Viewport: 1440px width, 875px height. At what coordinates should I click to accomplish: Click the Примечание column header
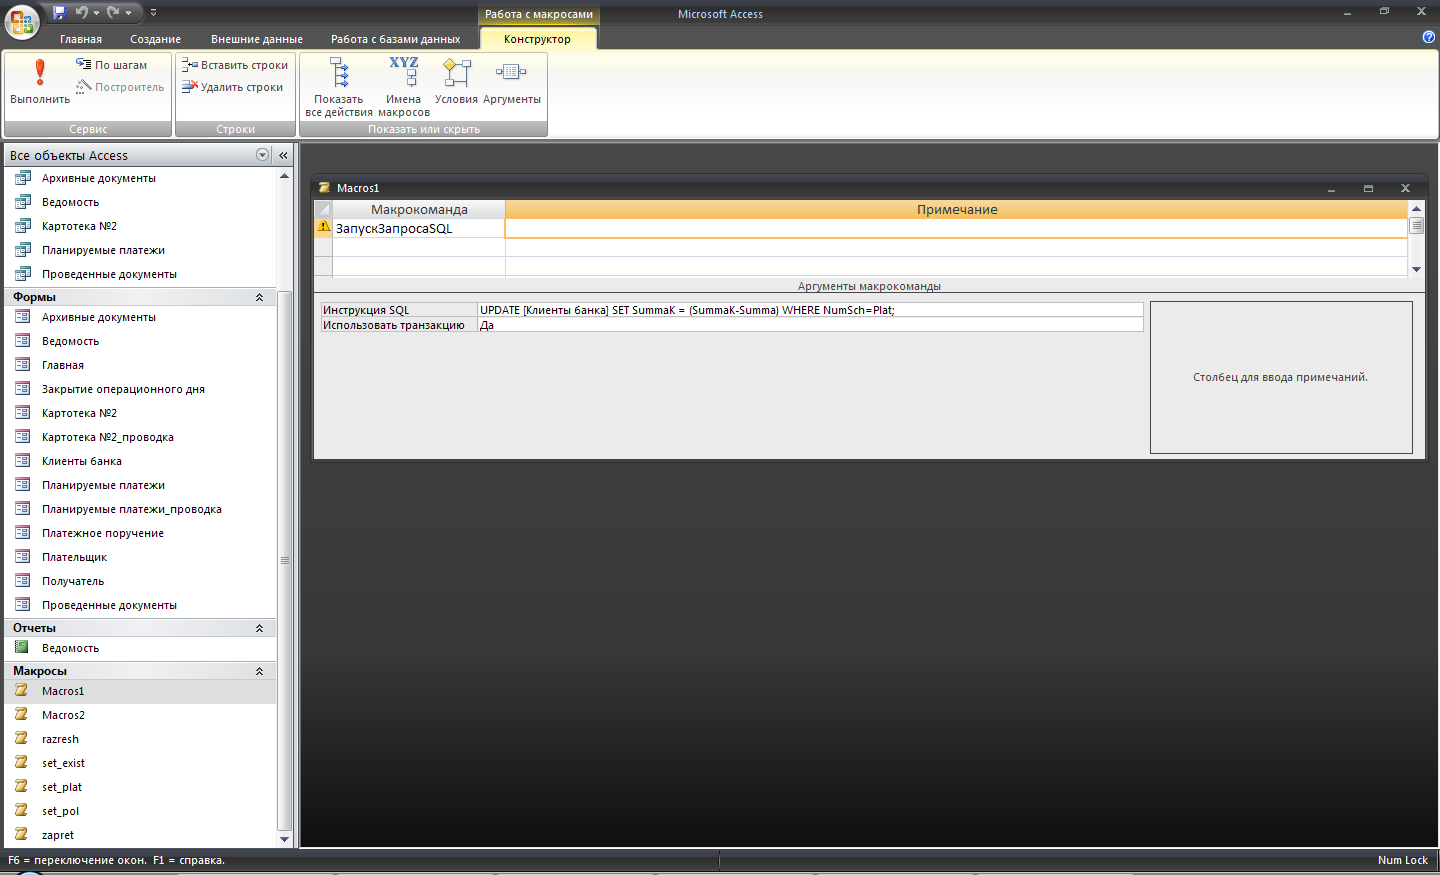[x=957, y=209]
